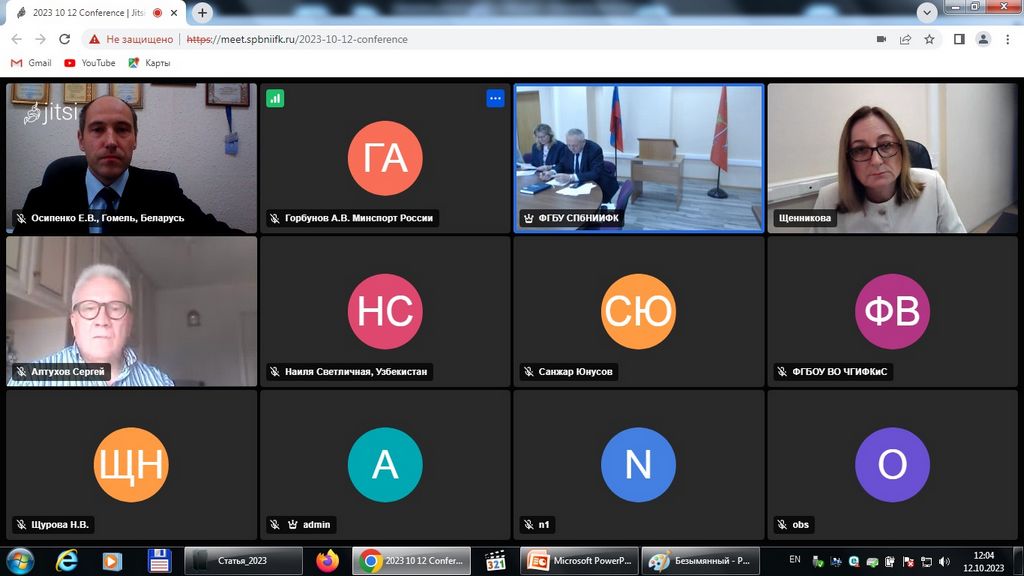Image resolution: width=1024 pixels, height=576 pixels.
Task: Bookmark this page with the star icon
Action: [x=929, y=39]
